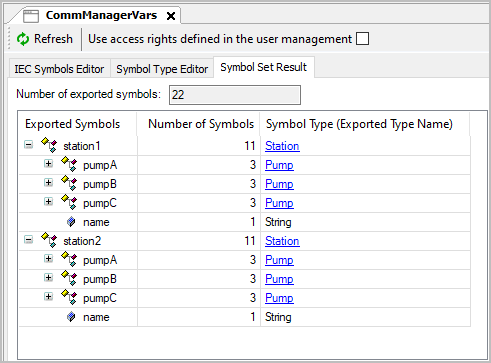
Task: Click pumpC structure icon under station2
Action: click(69, 298)
